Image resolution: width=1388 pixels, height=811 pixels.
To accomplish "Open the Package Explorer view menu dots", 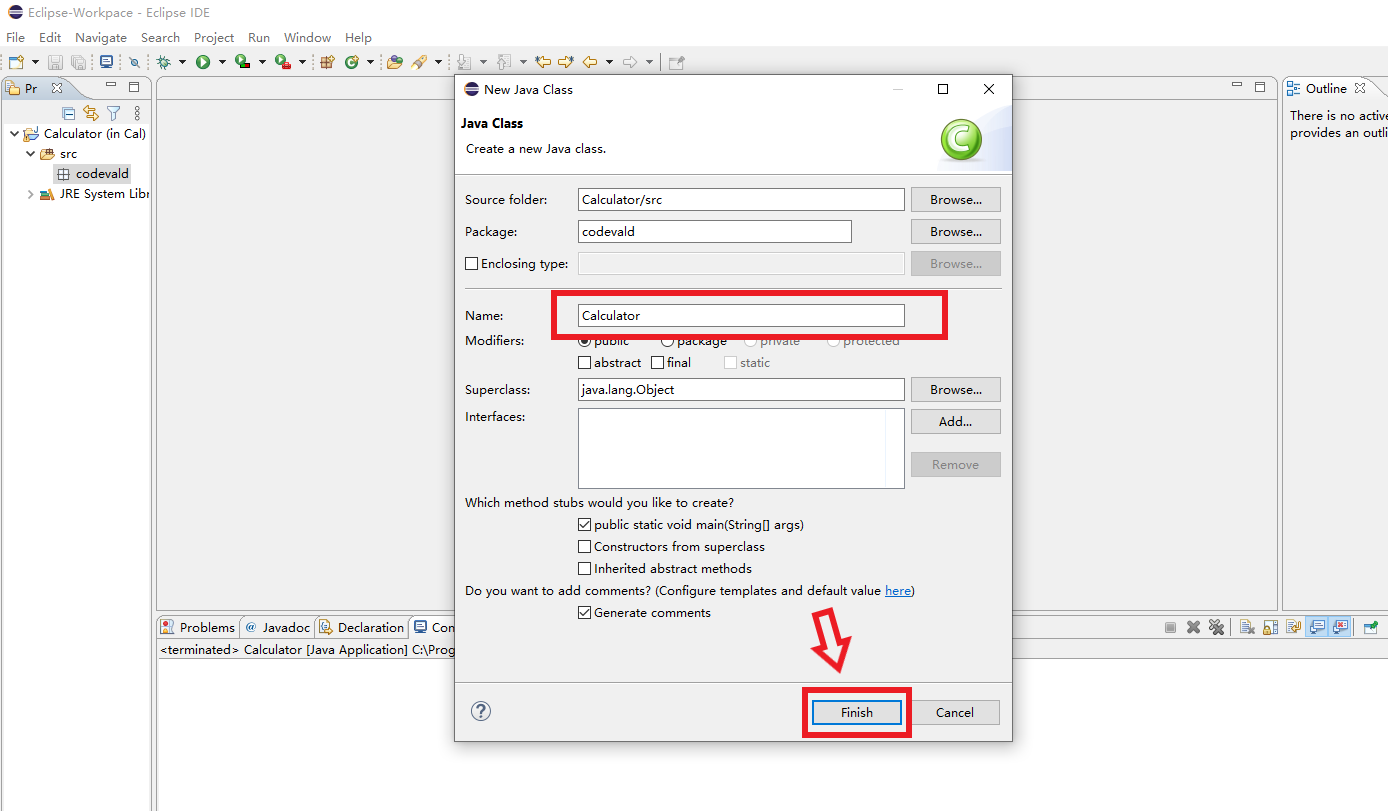I will tap(137, 113).
